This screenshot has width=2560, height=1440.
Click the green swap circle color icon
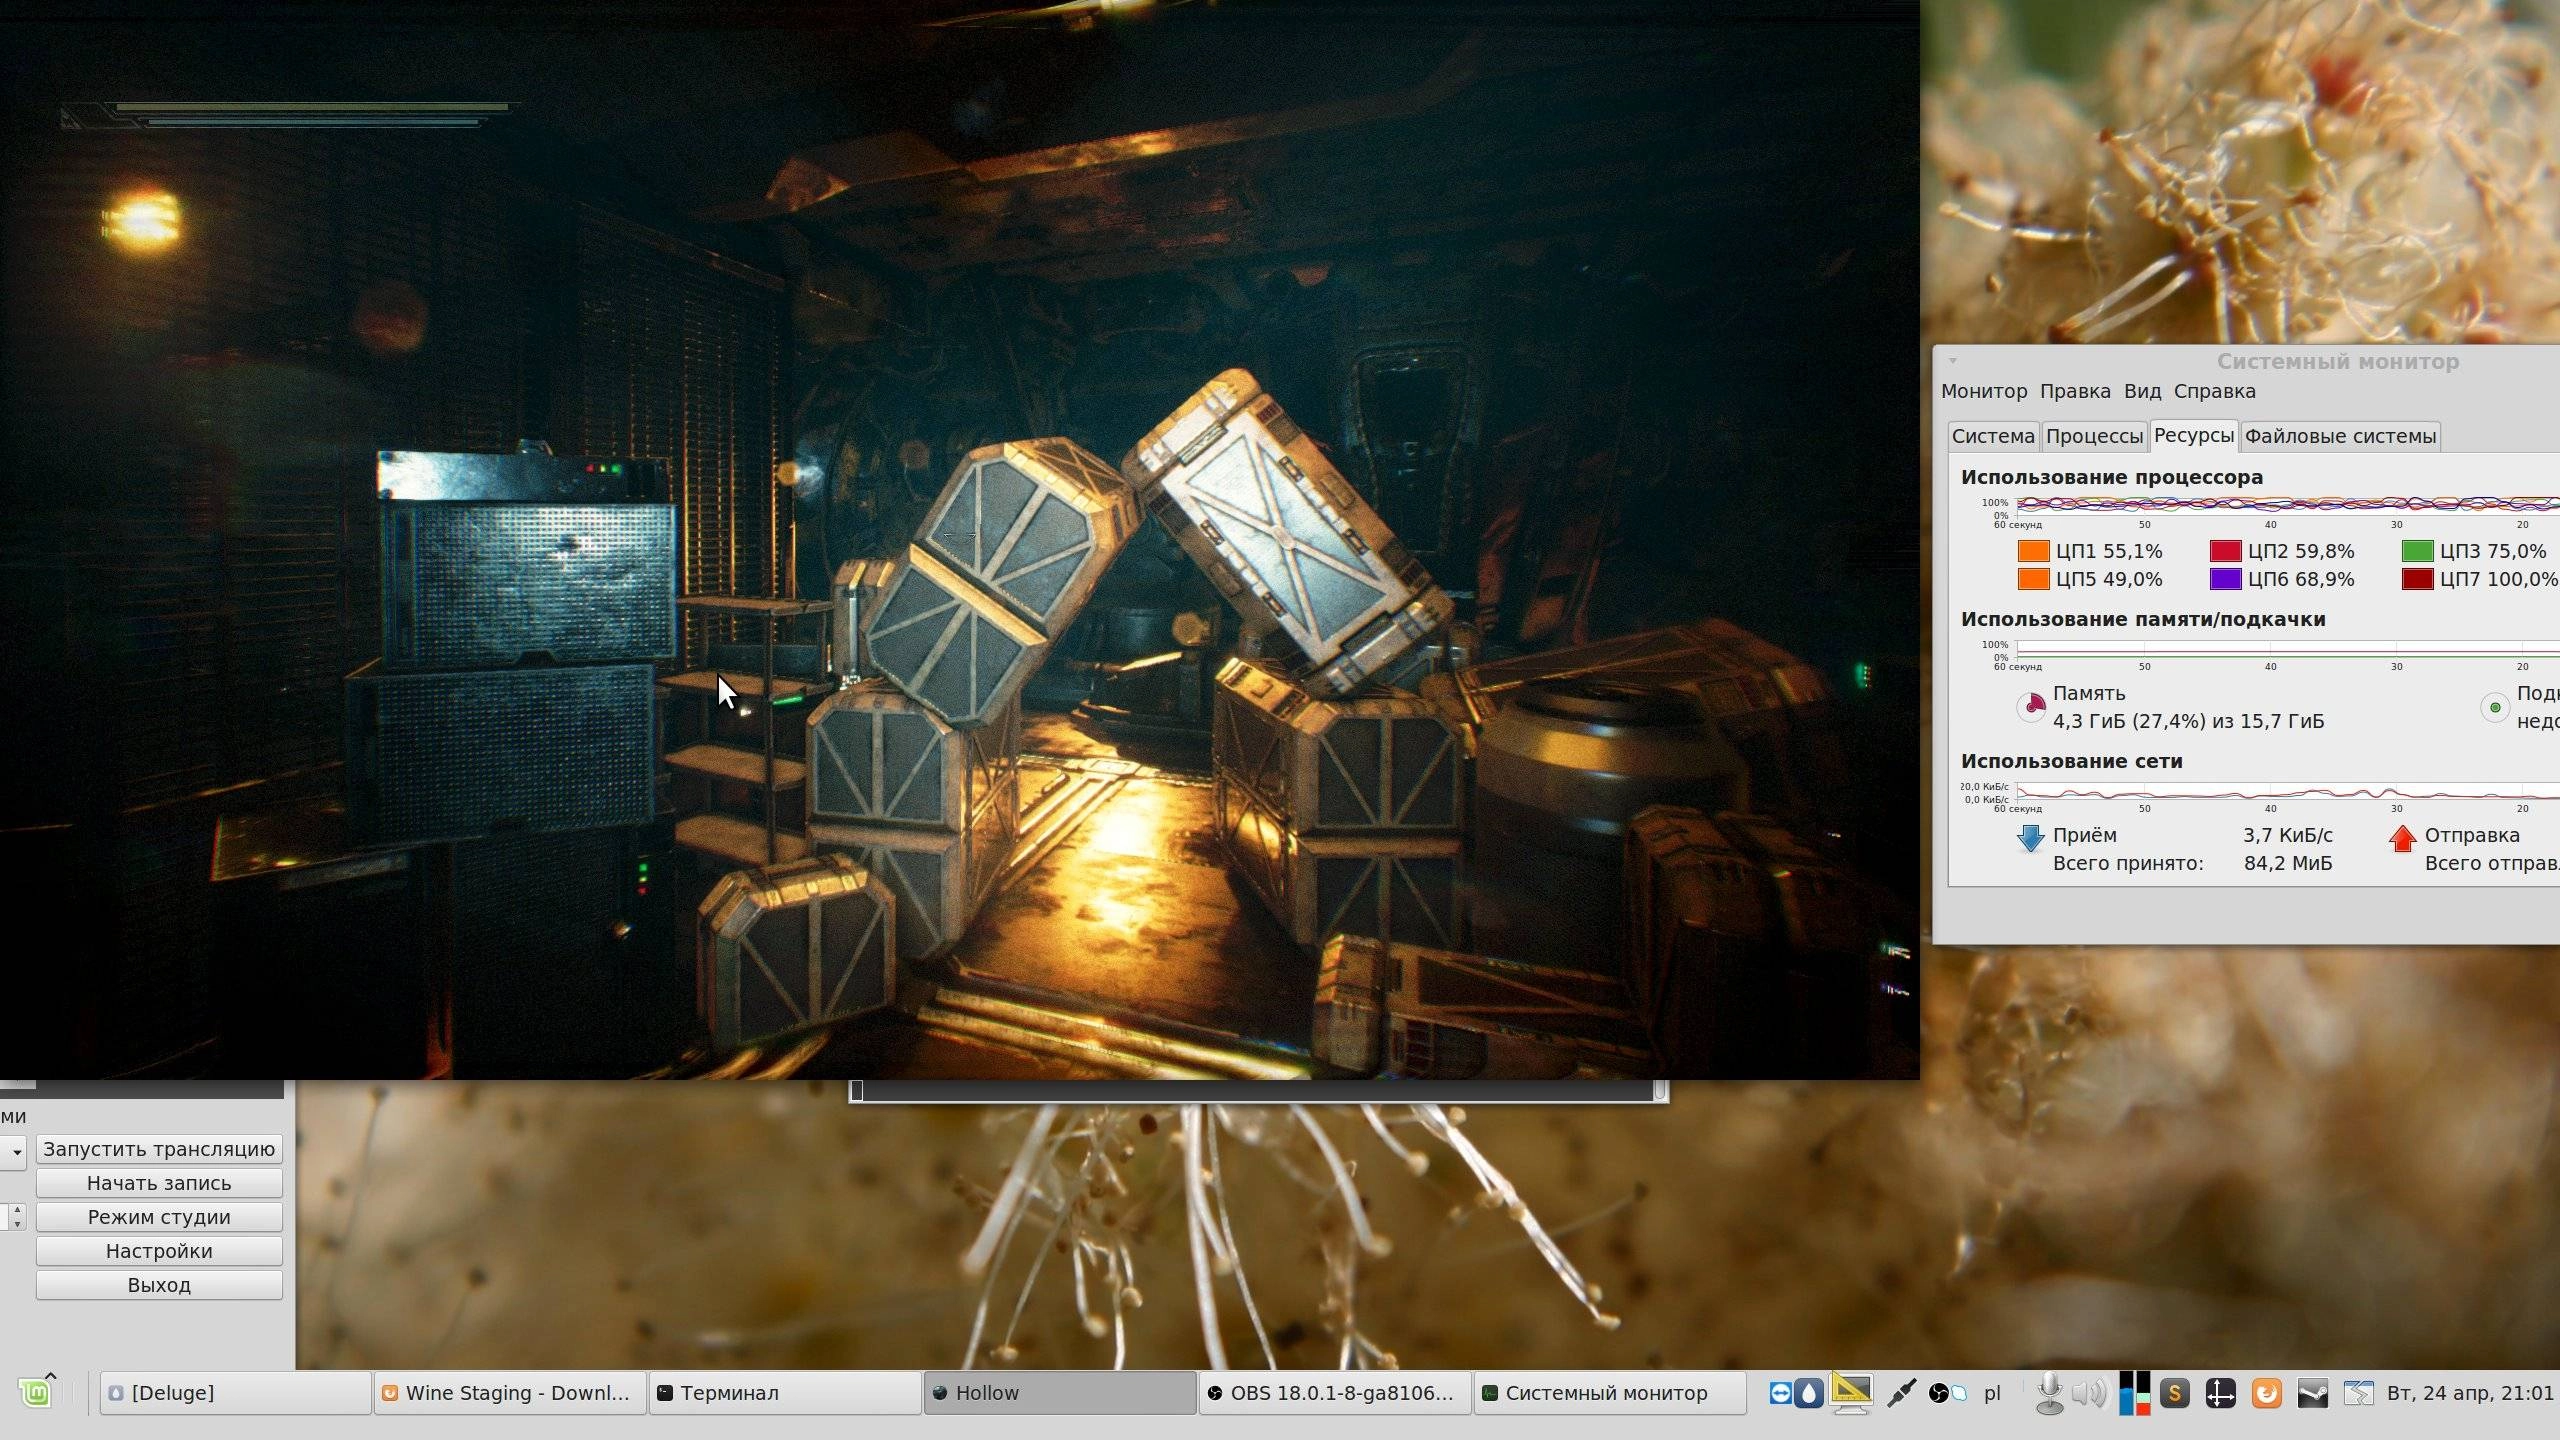pyautogui.click(x=2495, y=707)
